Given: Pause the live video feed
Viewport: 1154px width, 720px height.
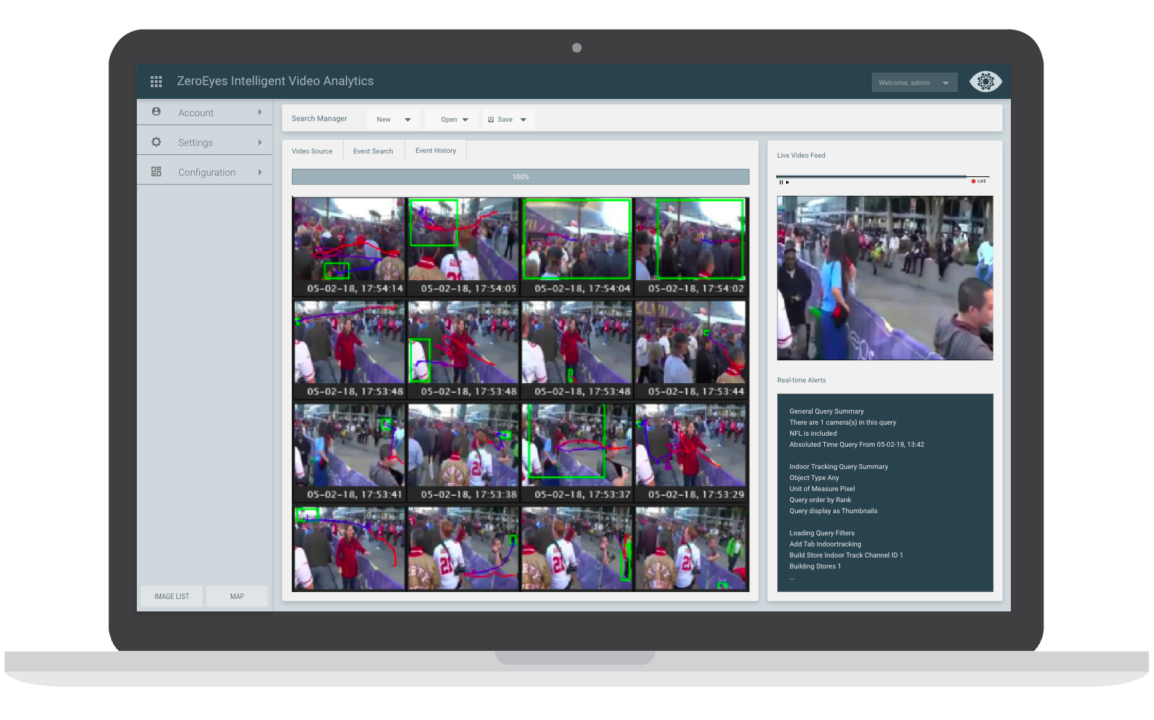Looking at the screenshot, I should [x=781, y=182].
